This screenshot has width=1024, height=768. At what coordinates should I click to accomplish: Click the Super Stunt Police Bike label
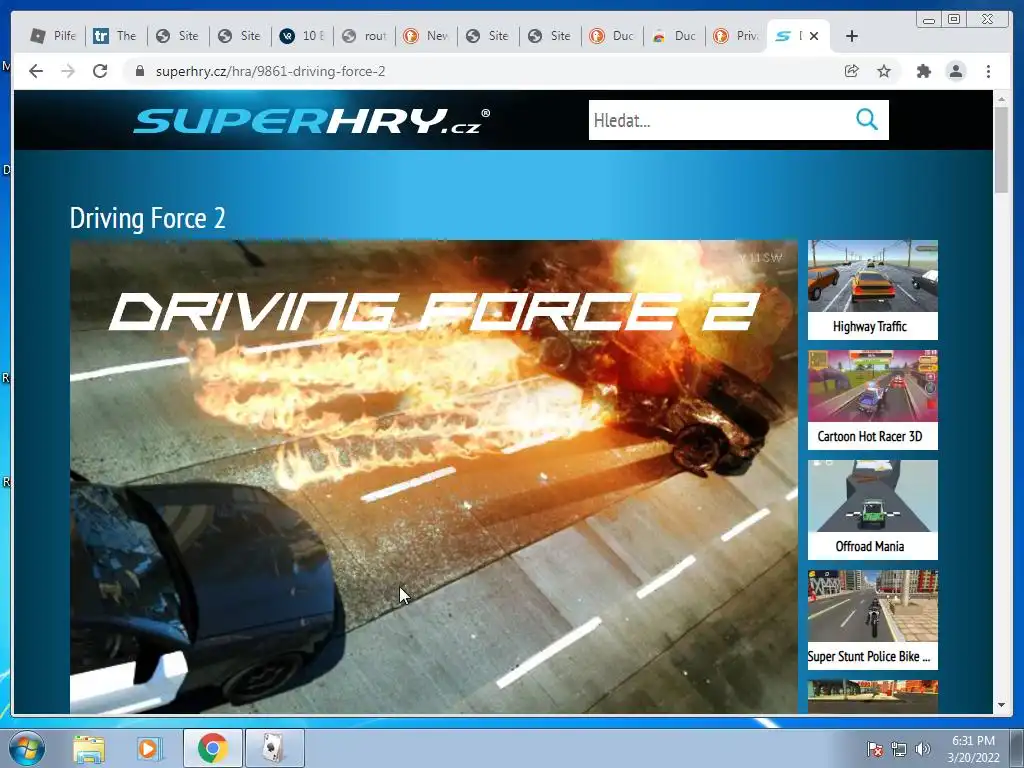tap(869, 656)
